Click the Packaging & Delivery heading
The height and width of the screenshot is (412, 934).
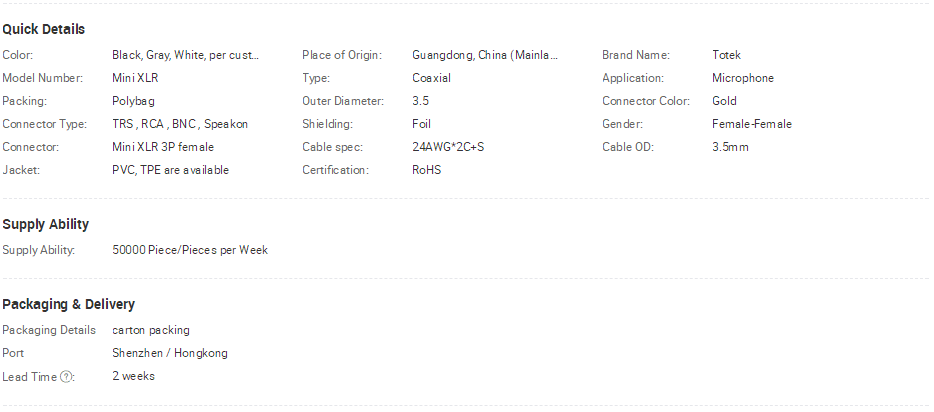click(x=69, y=304)
